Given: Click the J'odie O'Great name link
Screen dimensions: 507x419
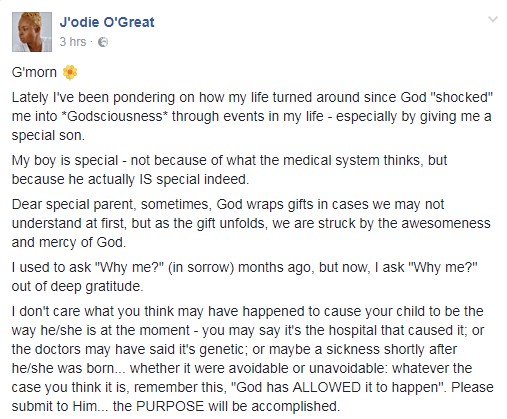Looking at the screenshot, I should (107, 22).
